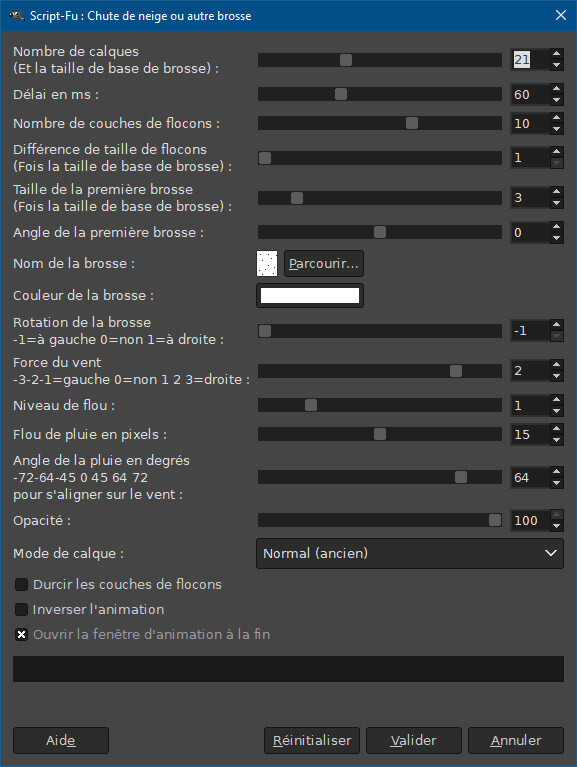Viewport: 577px width, 767px height.
Task: Decrease Opacité using down arrow
Action: point(556,526)
